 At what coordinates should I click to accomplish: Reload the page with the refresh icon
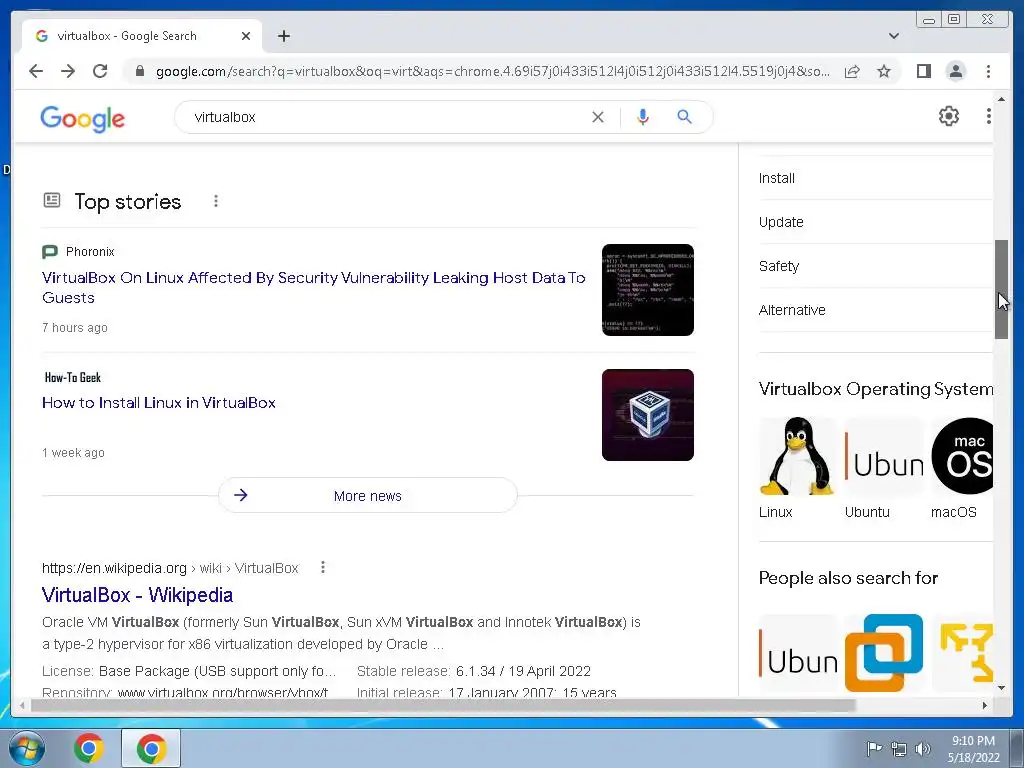pyautogui.click(x=100, y=71)
